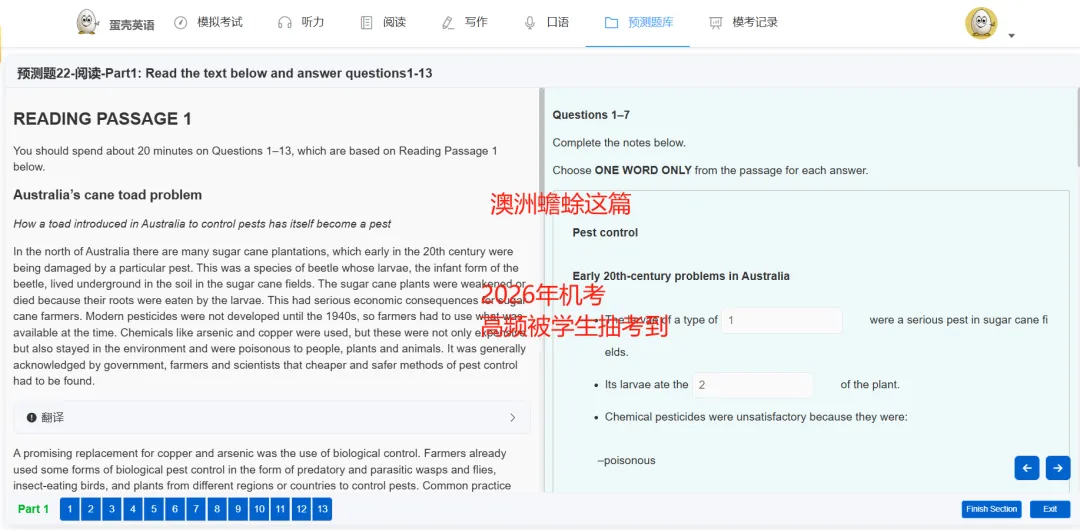Click the Finish Section button
The image size is (1080, 530).
[x=991, y=509]
